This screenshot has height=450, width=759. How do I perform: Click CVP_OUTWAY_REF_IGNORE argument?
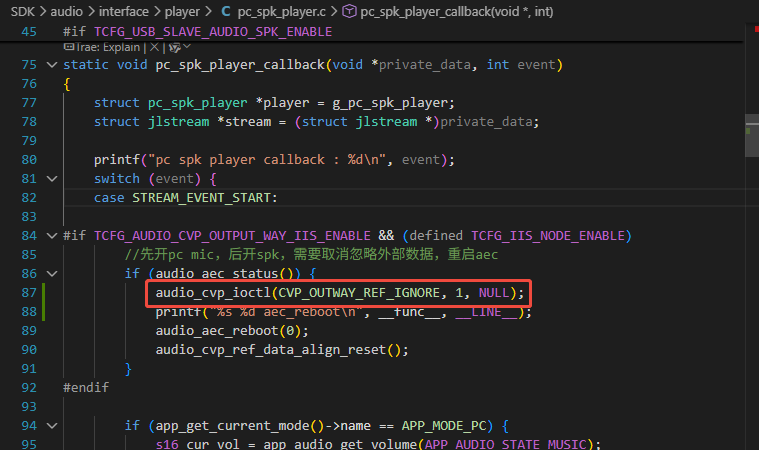359,293
